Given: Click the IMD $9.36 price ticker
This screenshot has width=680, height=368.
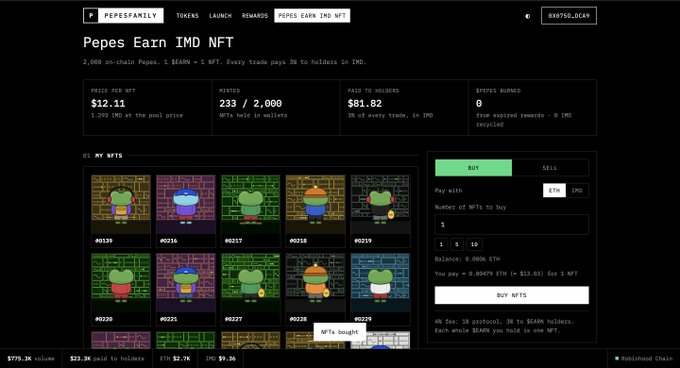Looking at the screenshot, I should [x=221, y=359].
